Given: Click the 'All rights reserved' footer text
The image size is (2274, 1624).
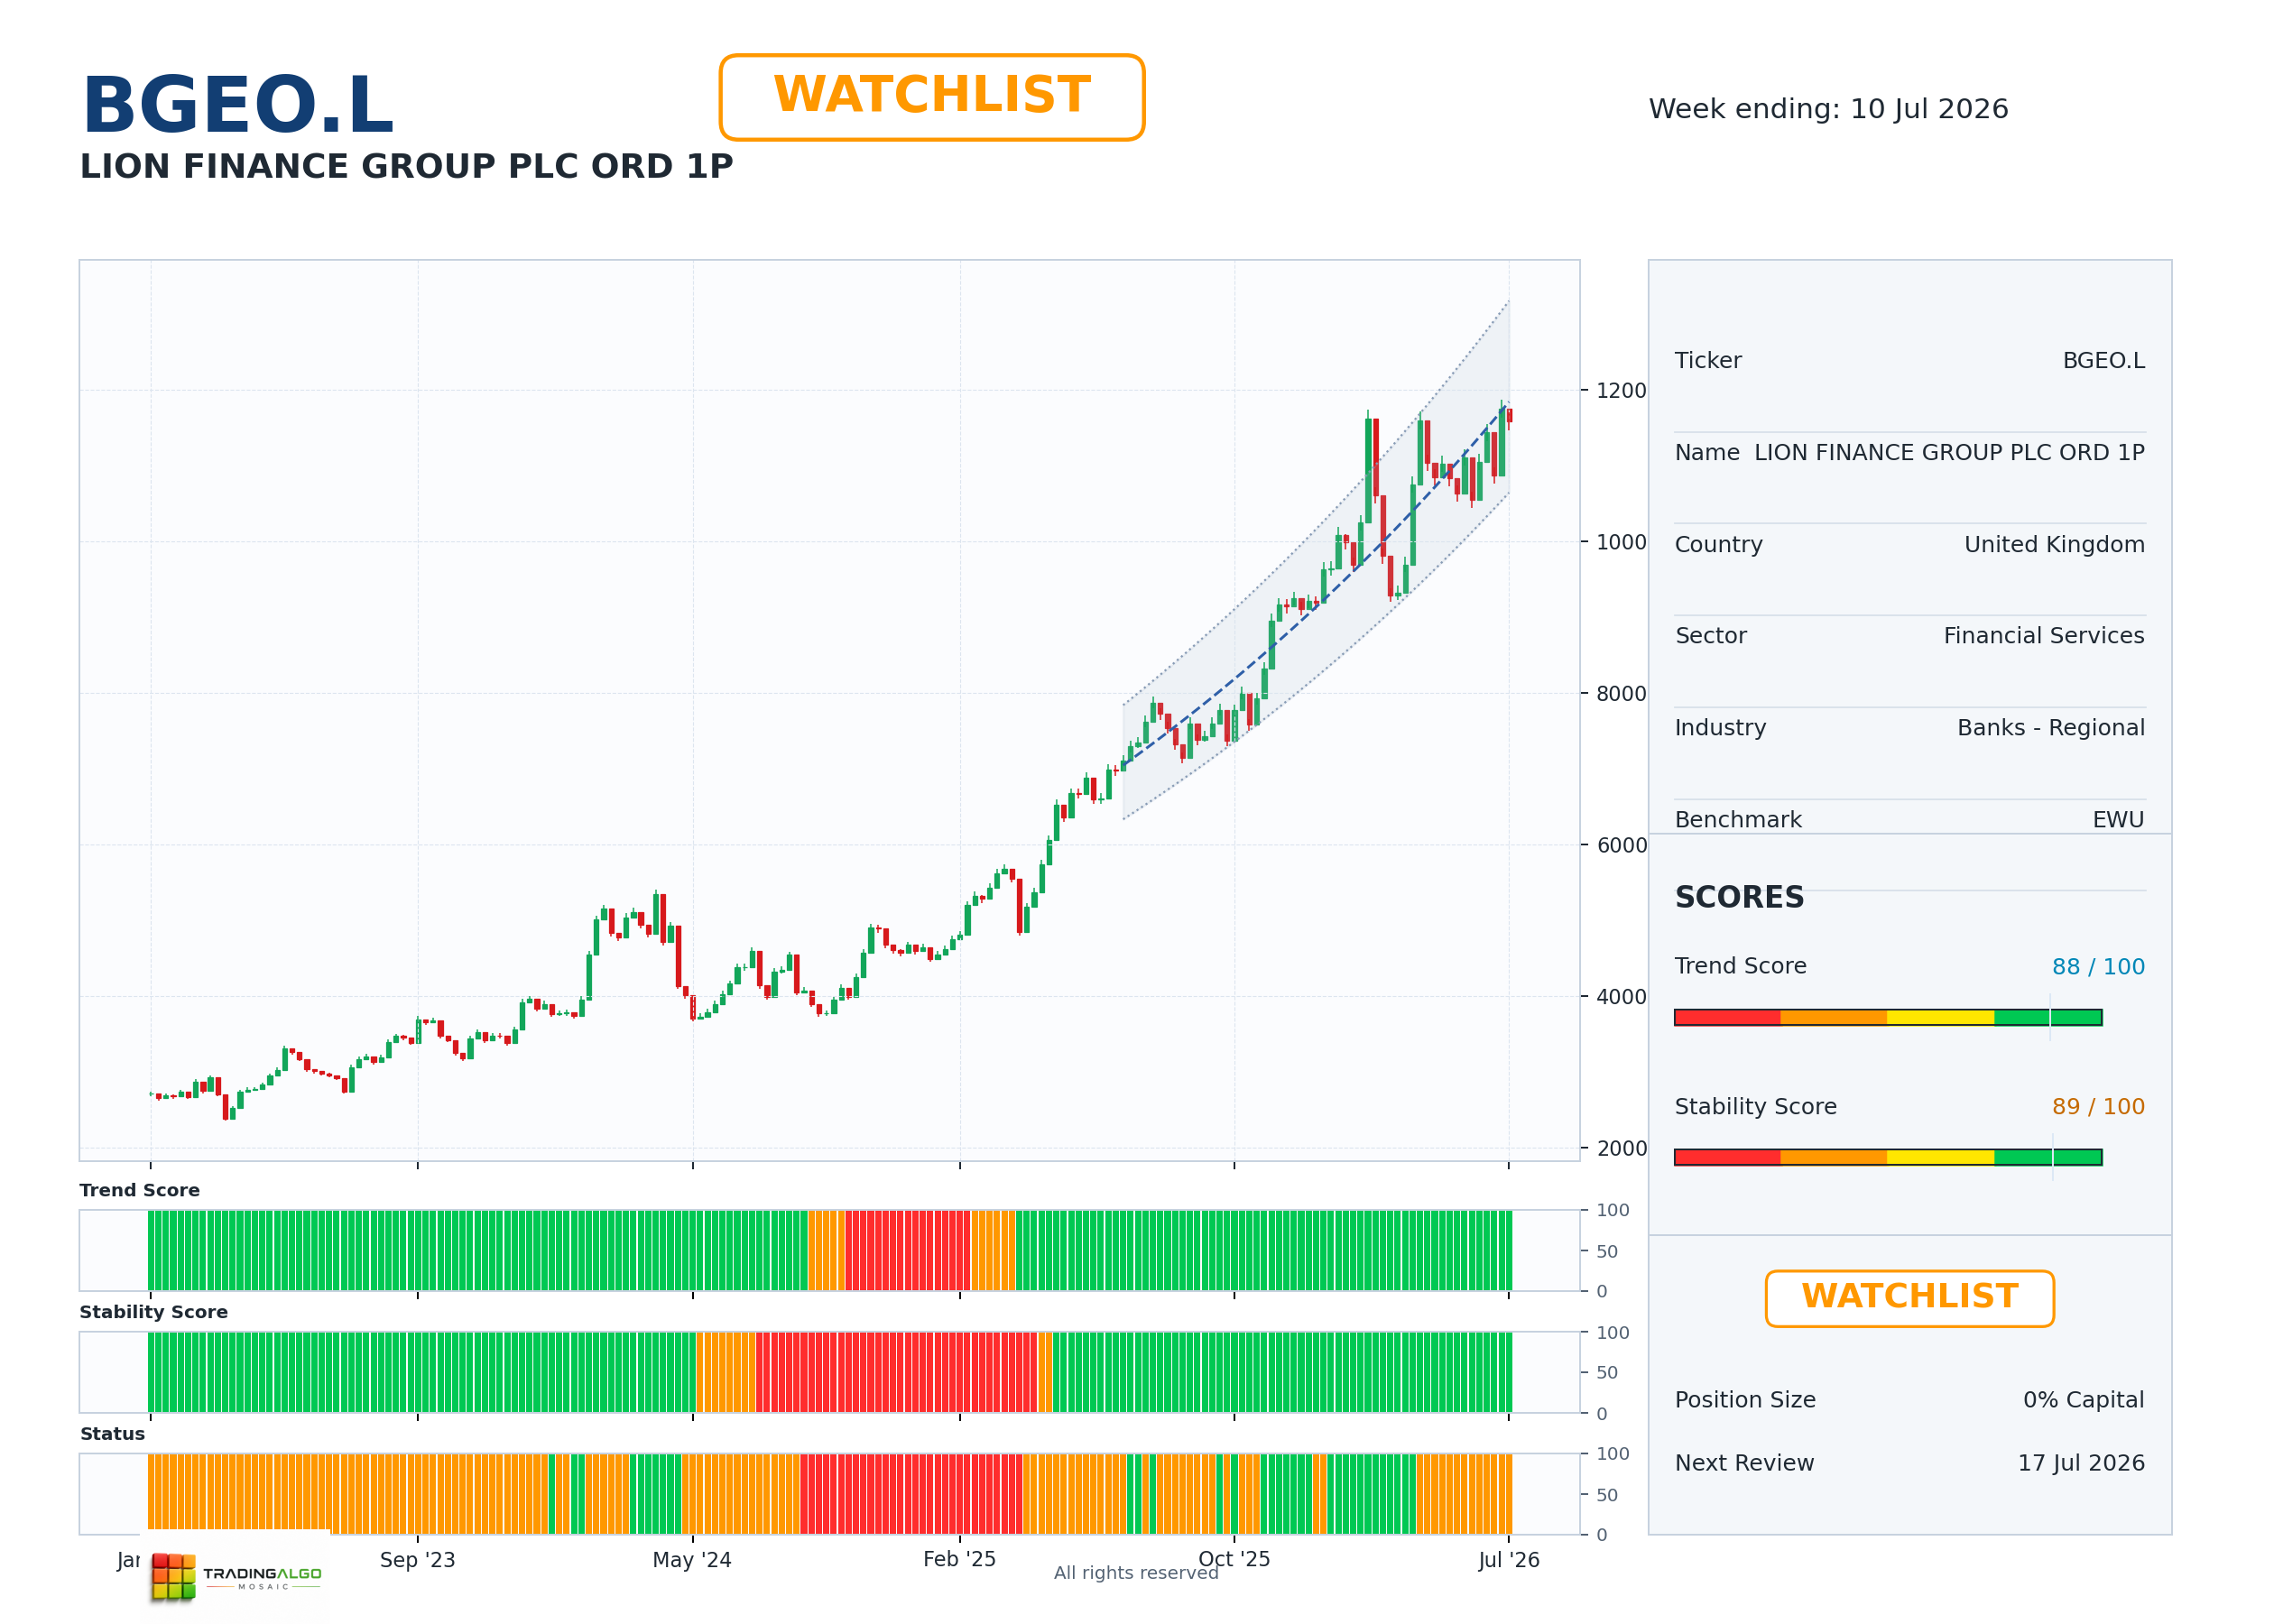Looking at the screenshot, I should click(x=1136, y=1573).
